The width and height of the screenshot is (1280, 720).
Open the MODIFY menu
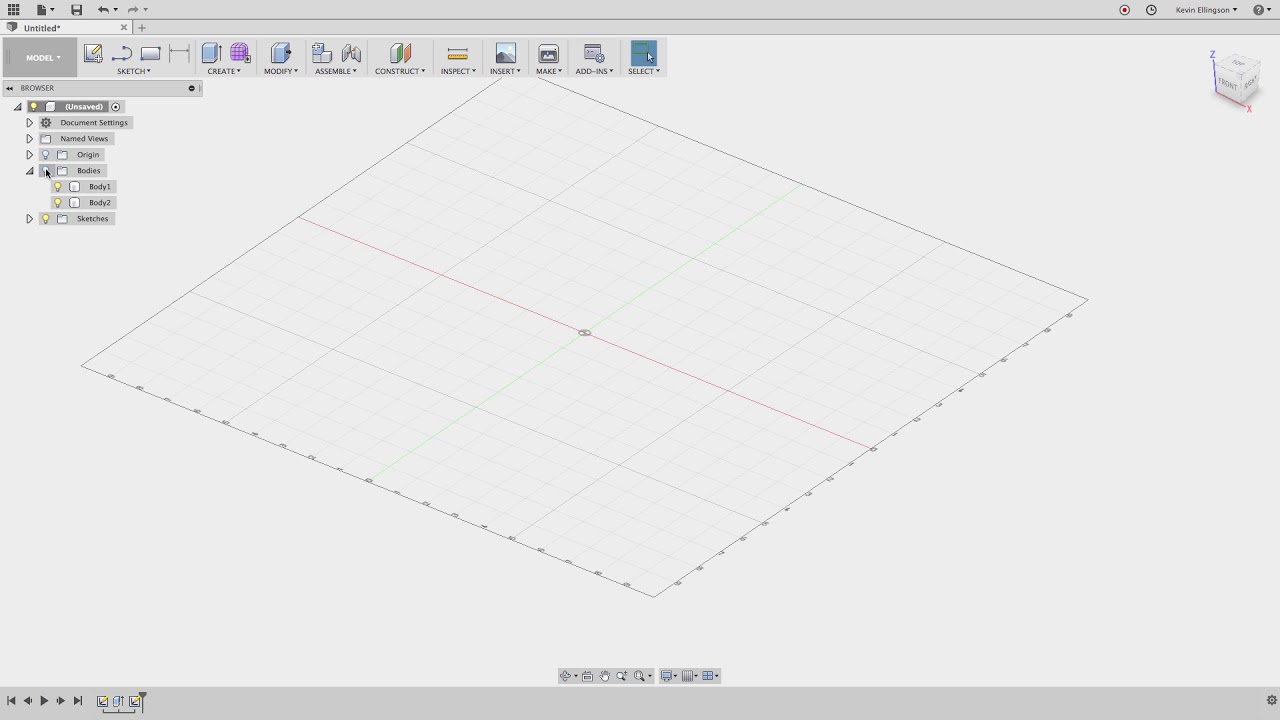281,71
